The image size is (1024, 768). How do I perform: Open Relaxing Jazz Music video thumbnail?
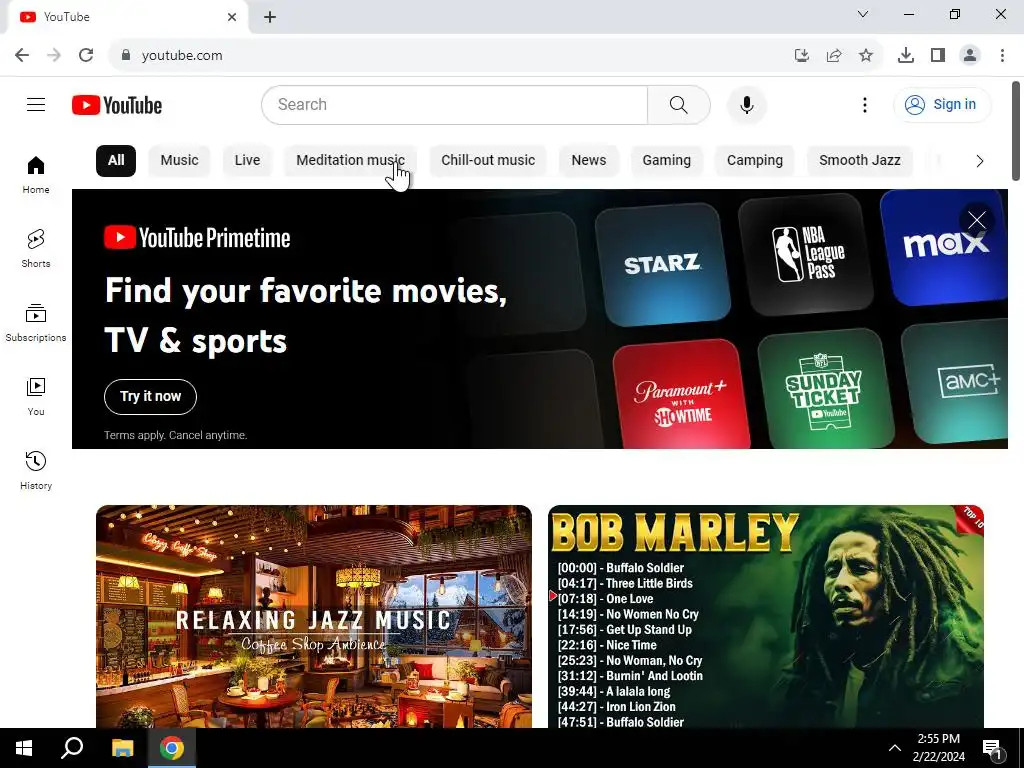[x=313, y=616]
